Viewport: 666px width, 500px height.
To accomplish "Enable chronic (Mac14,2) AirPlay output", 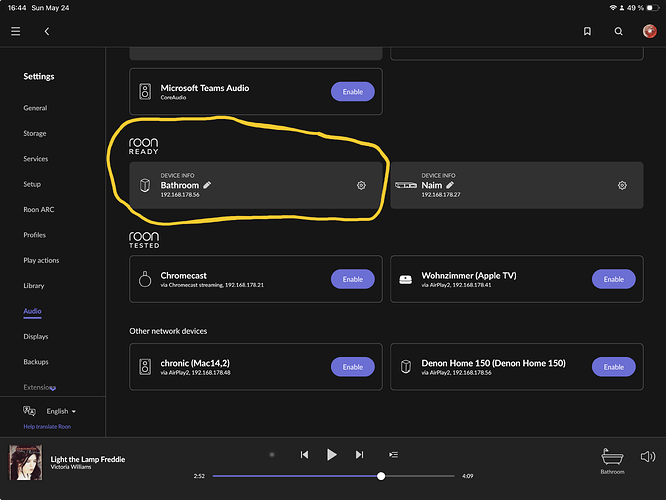I will (353, 367).
